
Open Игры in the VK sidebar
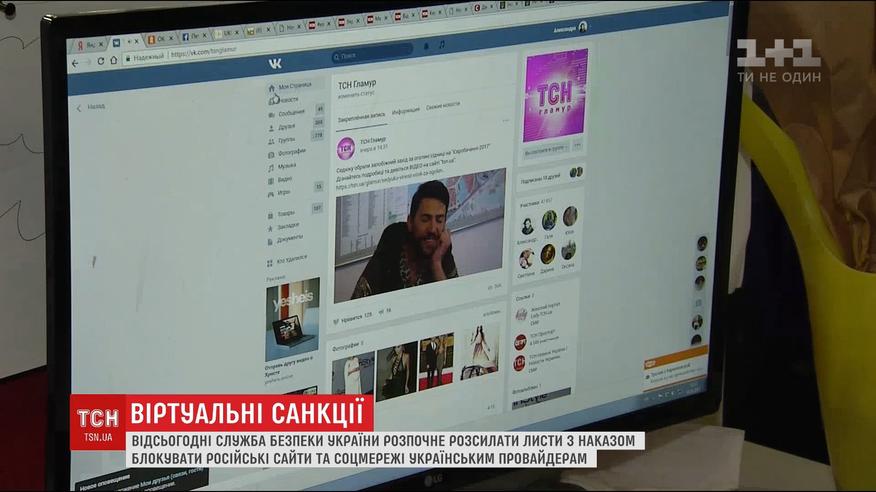[284, 193]
